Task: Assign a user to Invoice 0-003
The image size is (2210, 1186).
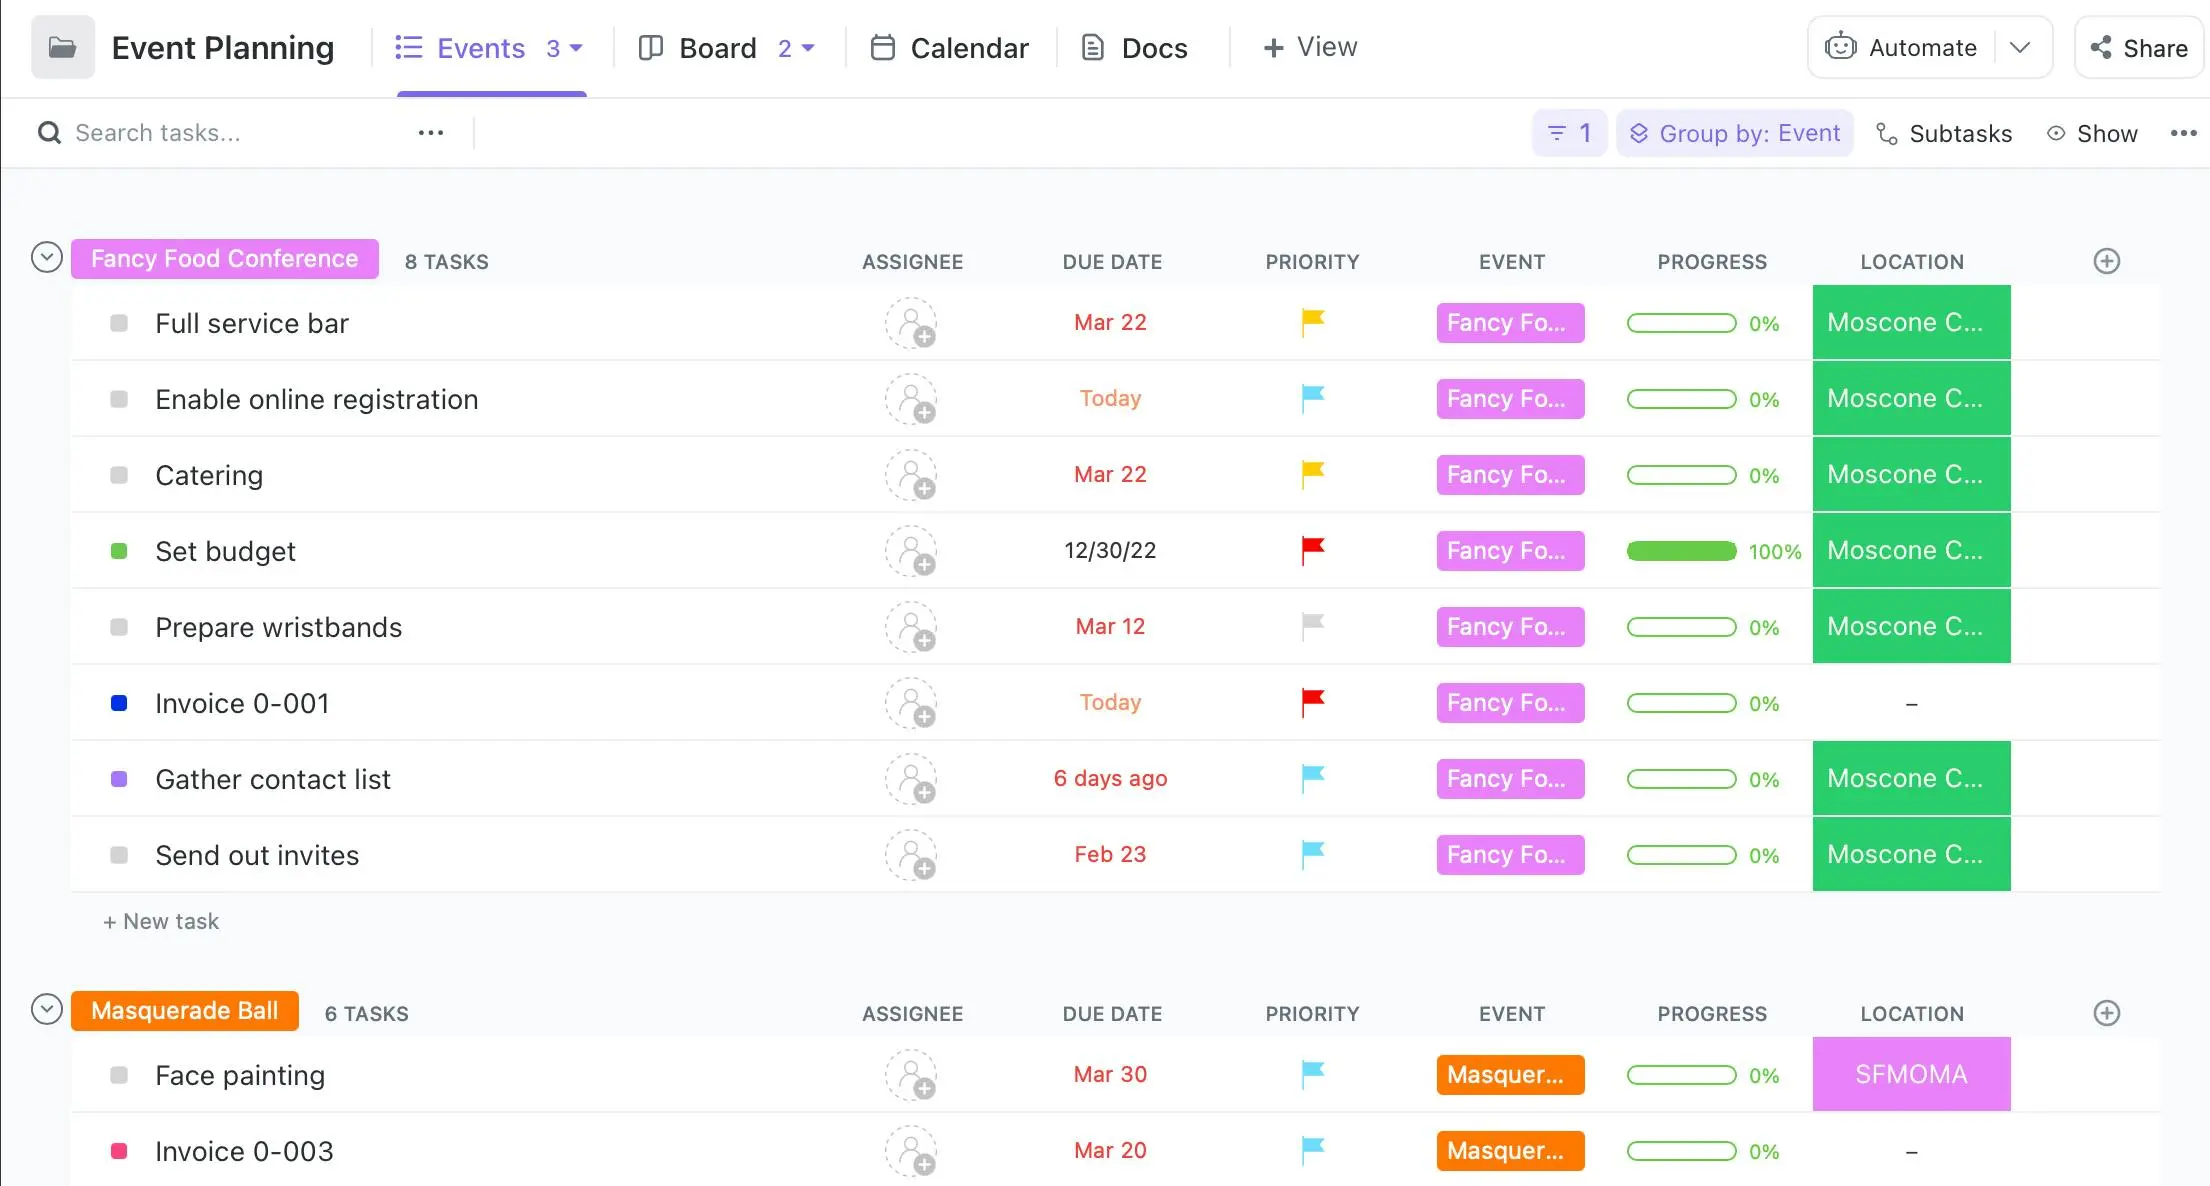Action: click(911, 1151)
